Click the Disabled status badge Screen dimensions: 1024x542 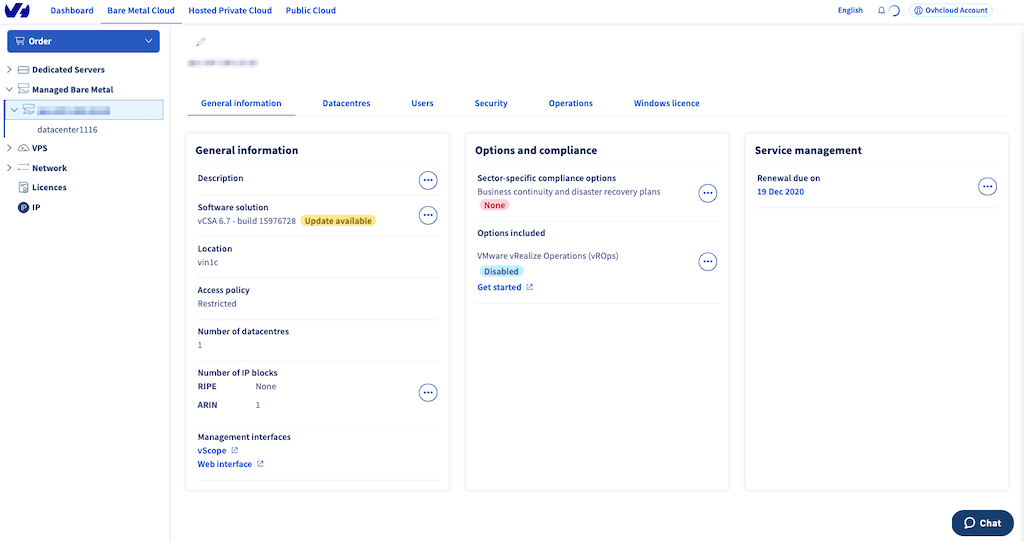click(501, 272)
